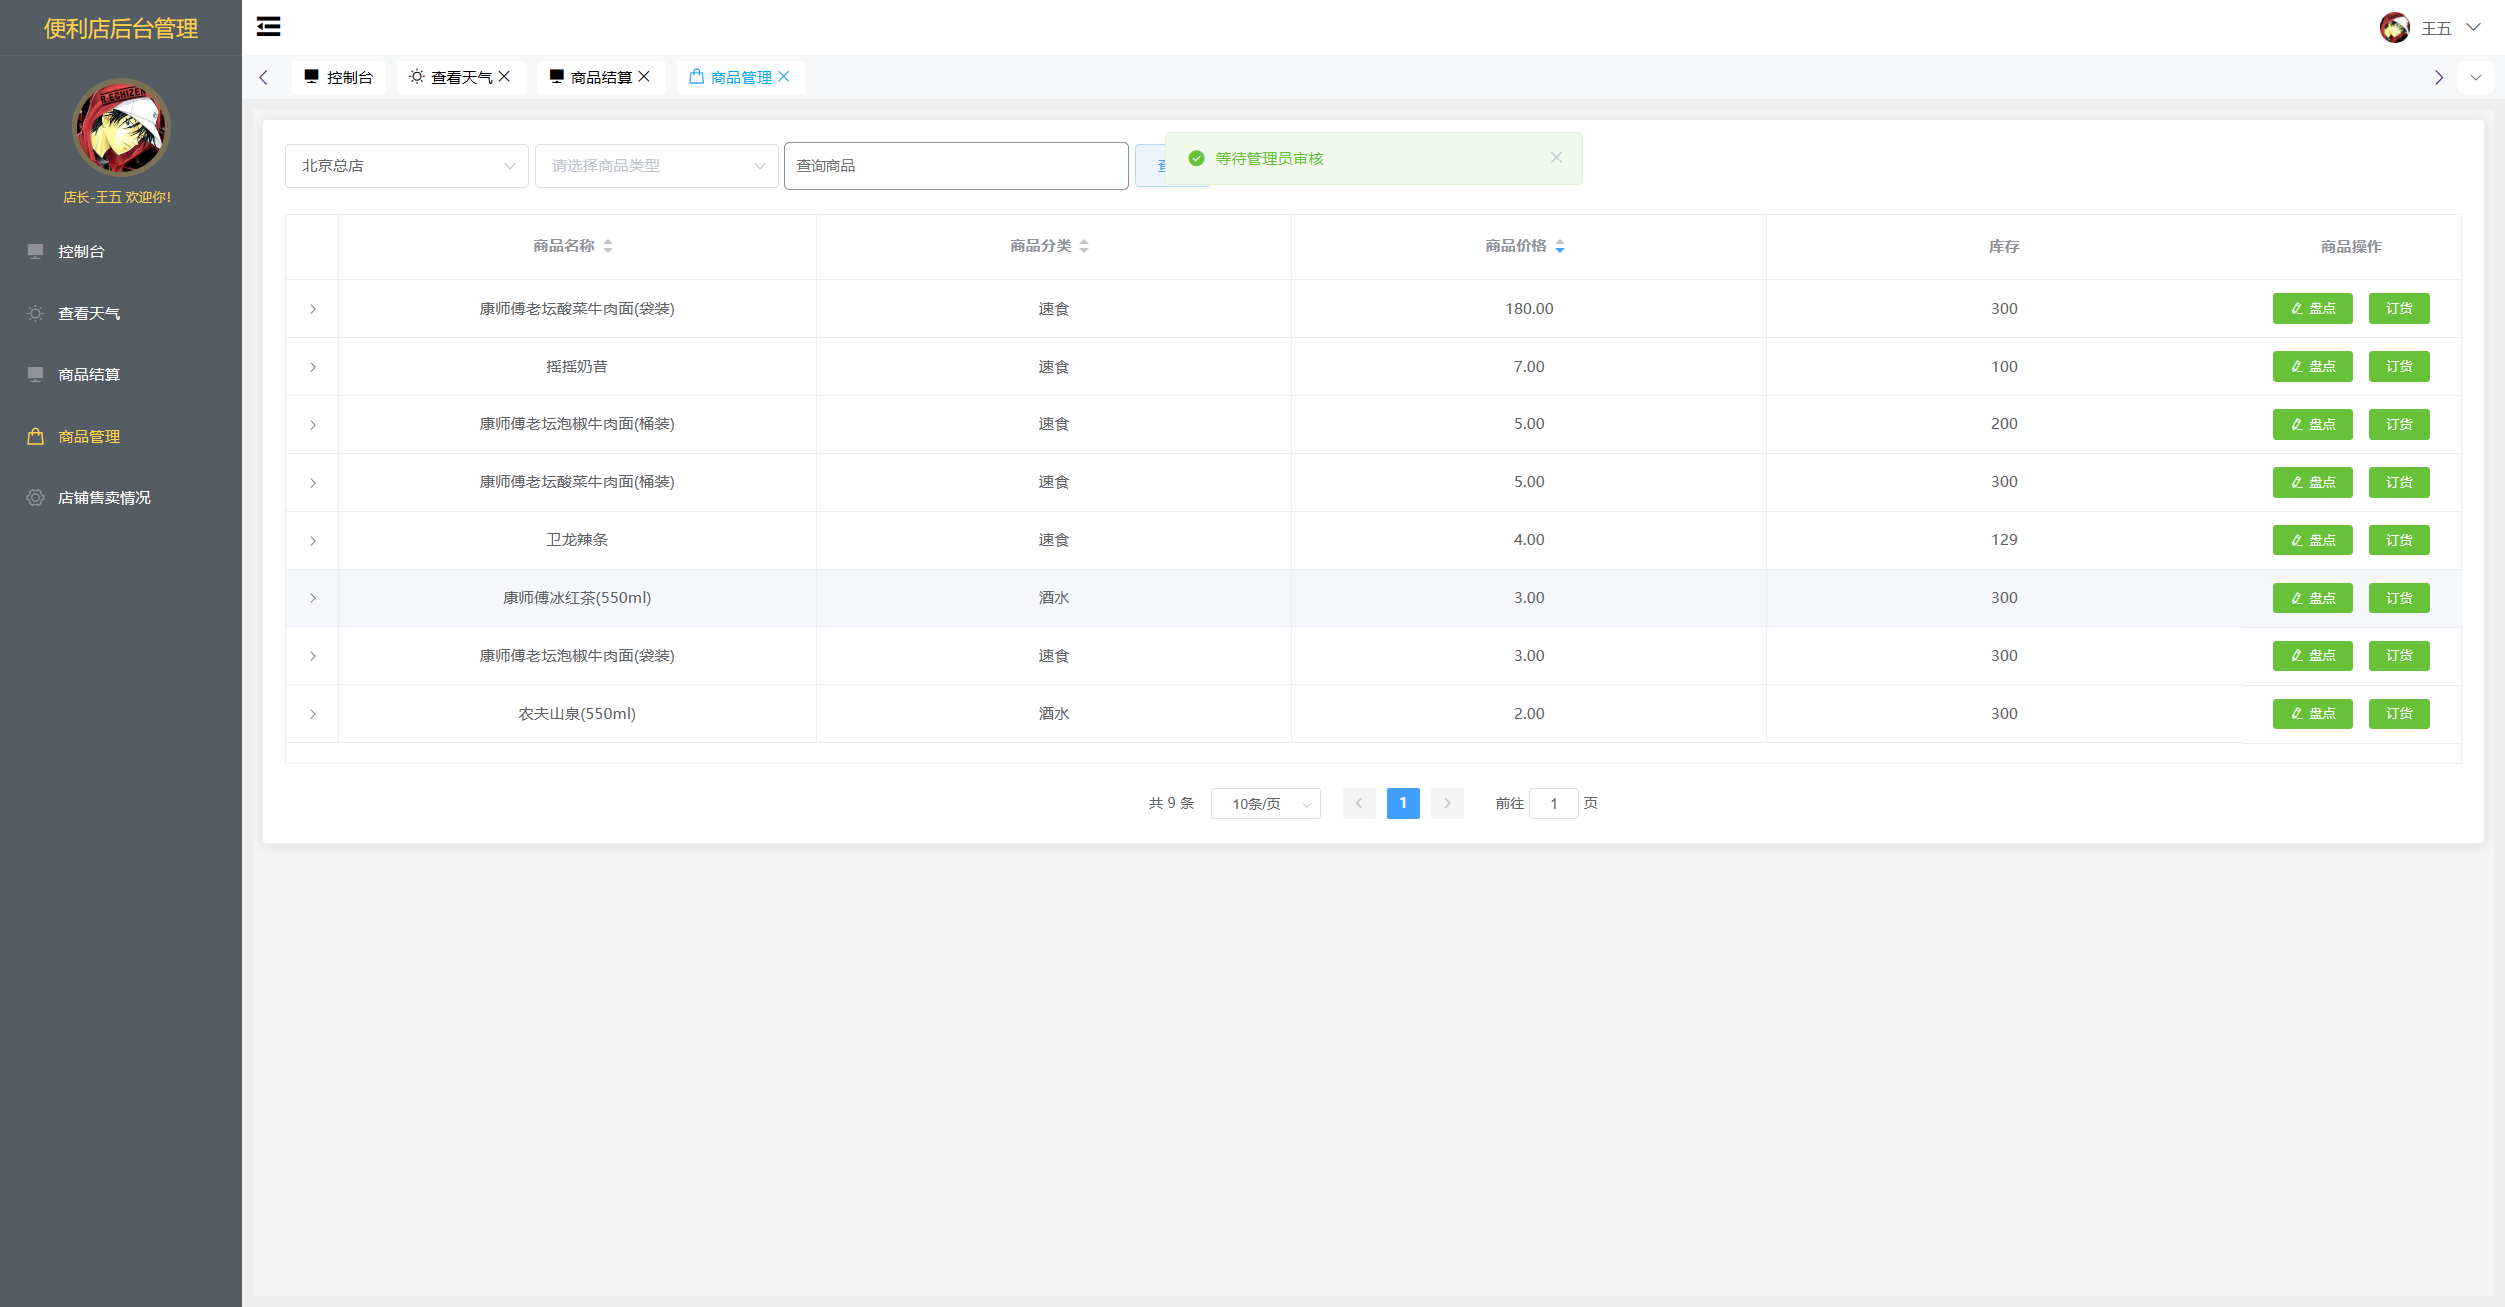This screenshot has width=2505, height=1307.
Task: Close the 查看天气 tab with its X
Action: point(504,77)
